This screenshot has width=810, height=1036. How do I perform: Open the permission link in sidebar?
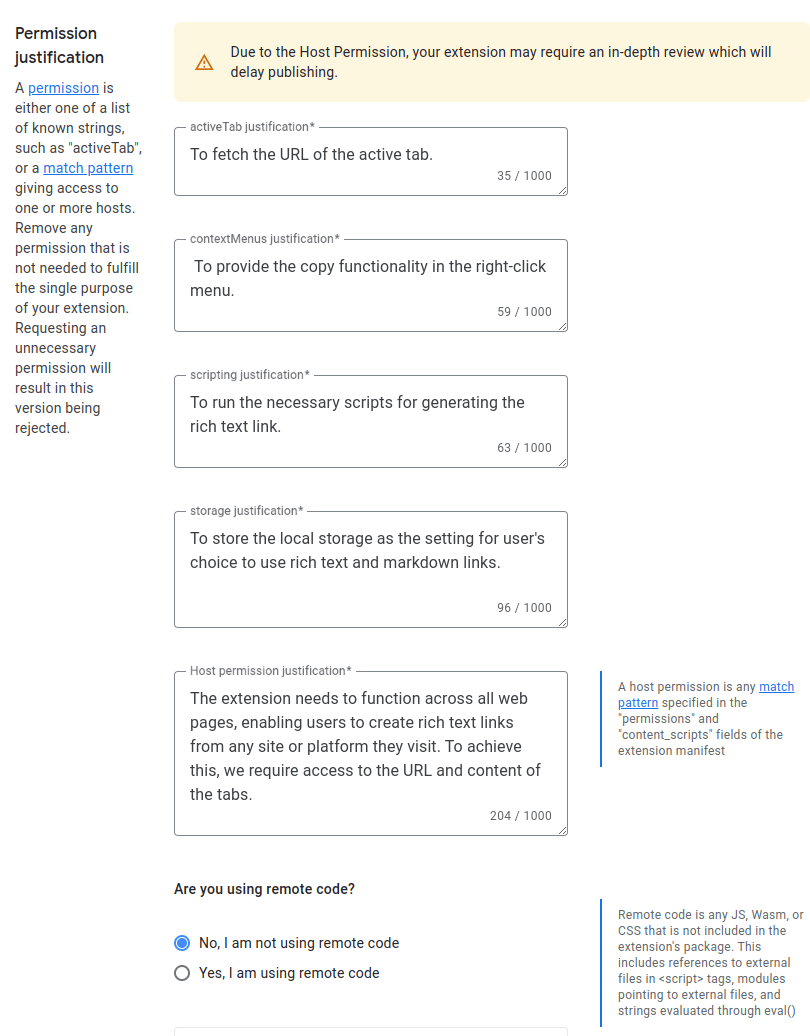[x=63, y=88]
